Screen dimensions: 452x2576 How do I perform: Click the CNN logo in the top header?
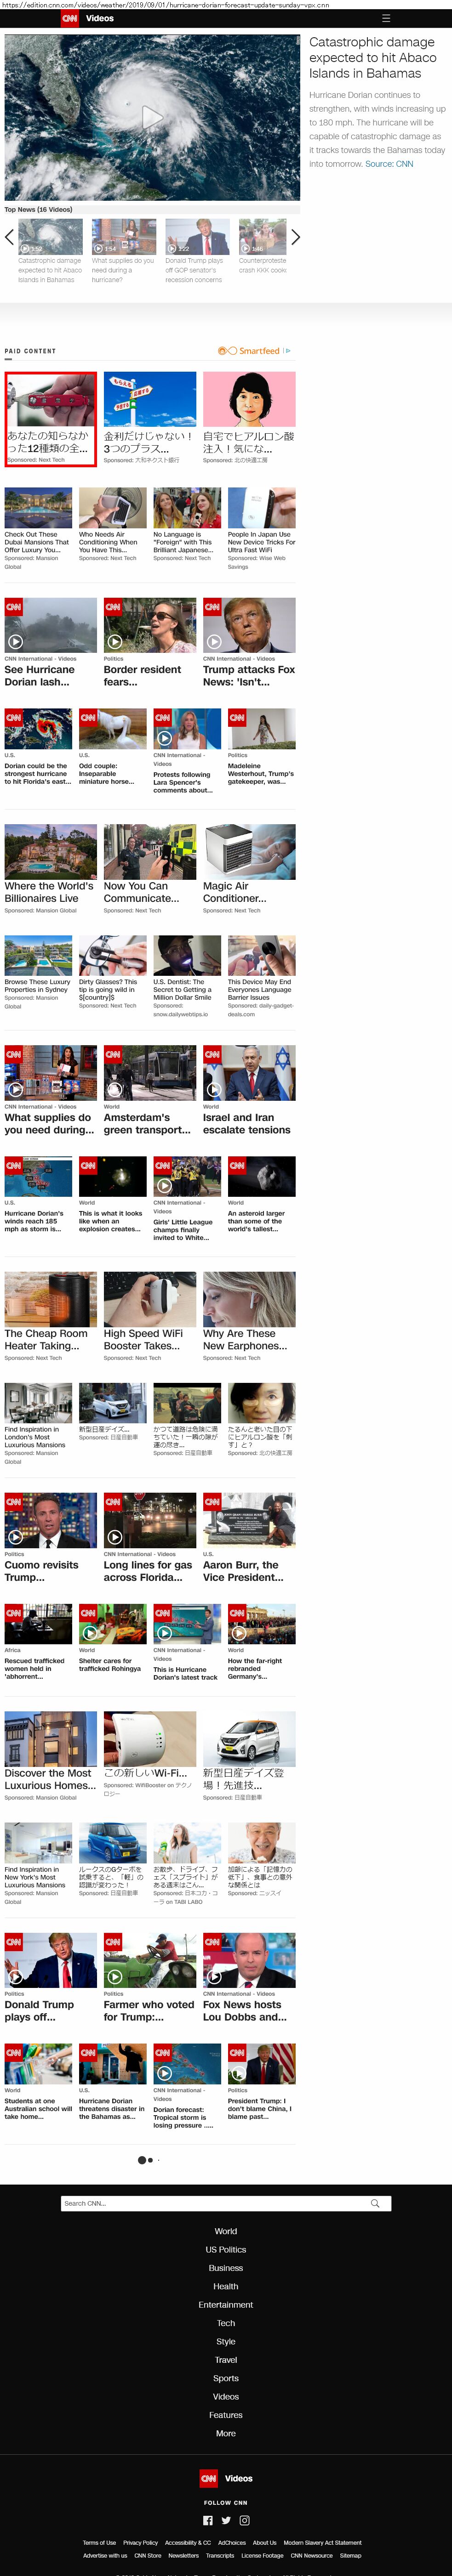tap(70, 18)
